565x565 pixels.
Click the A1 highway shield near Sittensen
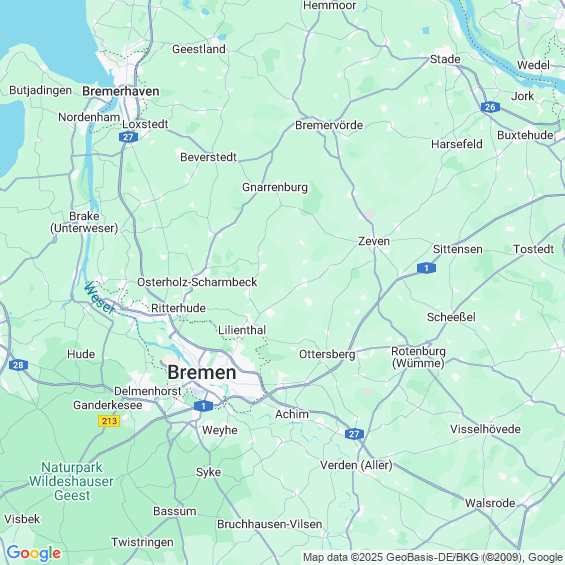point(426,268)
